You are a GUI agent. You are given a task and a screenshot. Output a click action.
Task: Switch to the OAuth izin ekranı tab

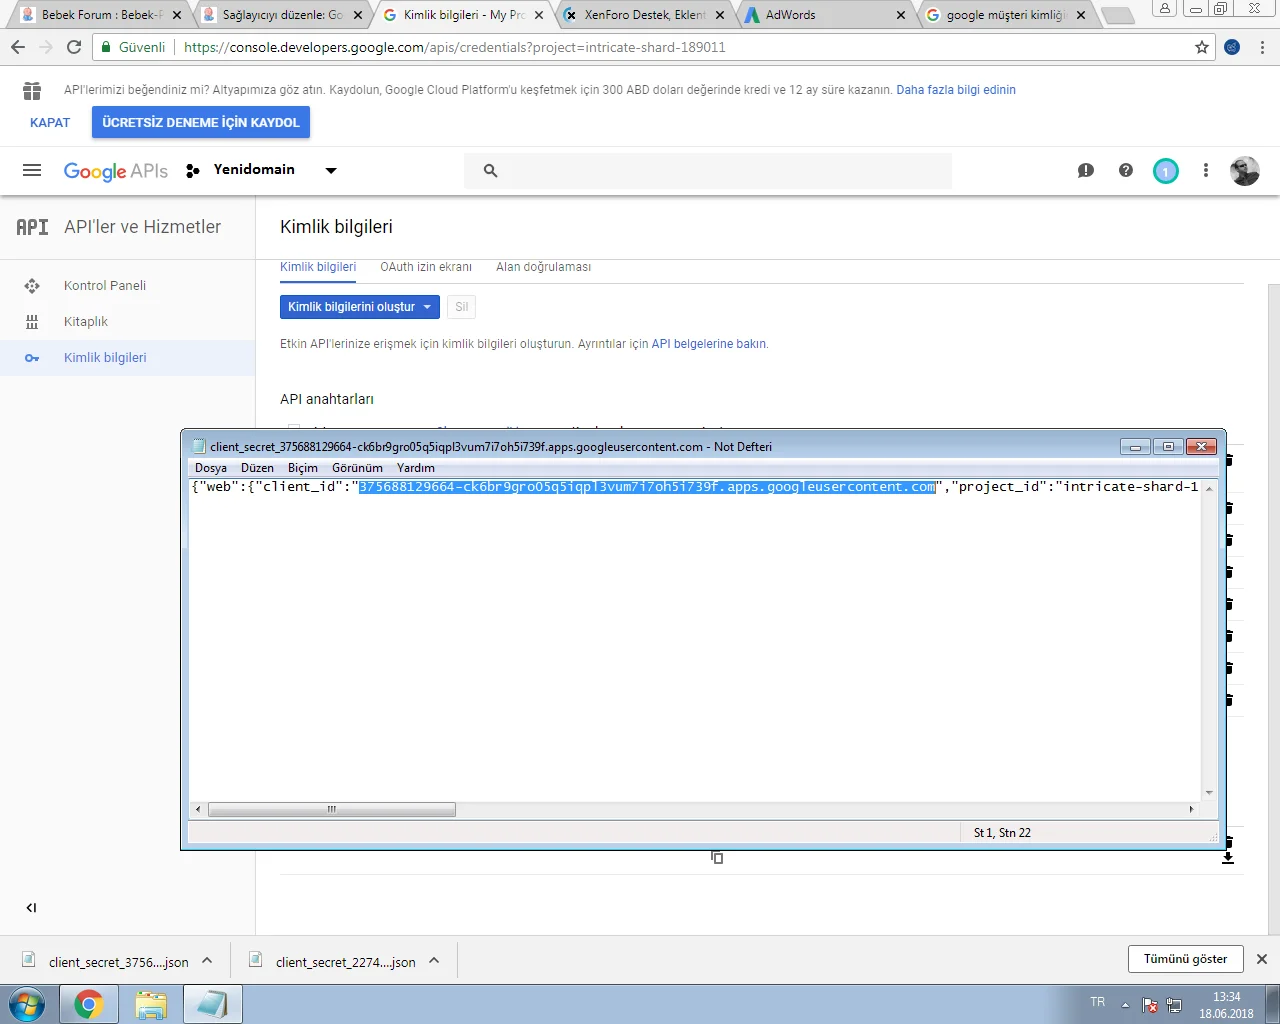[x=426, y=267]
